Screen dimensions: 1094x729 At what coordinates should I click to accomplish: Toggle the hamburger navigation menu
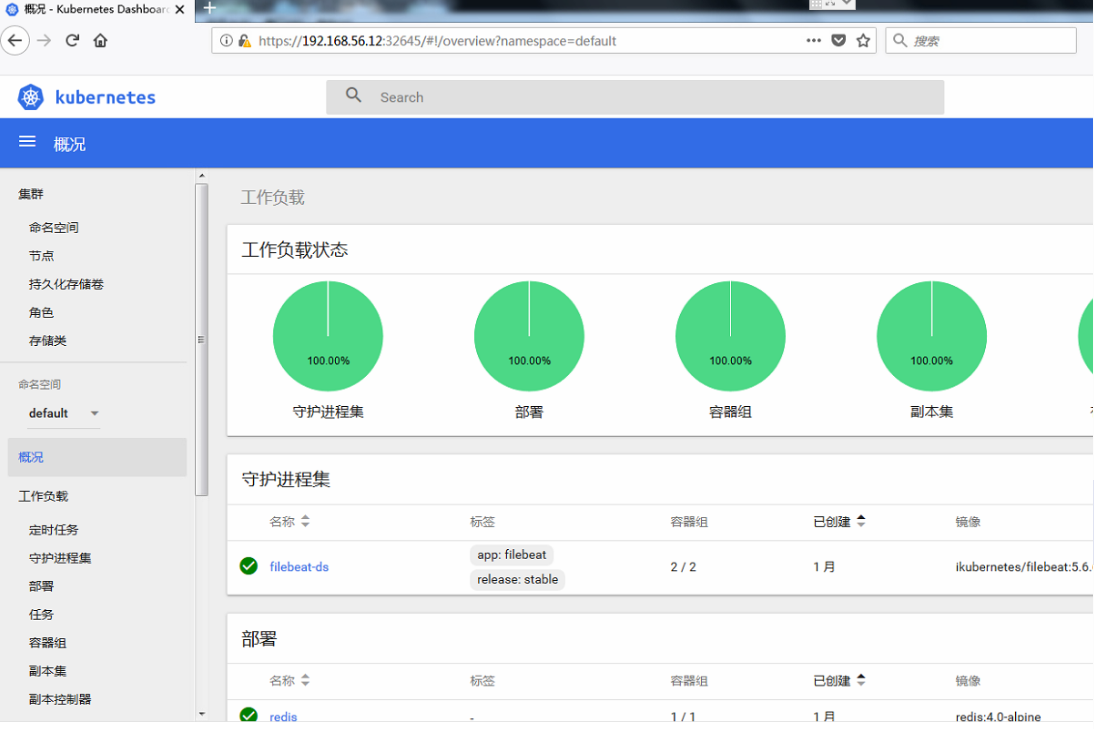[x=27, y=143]
